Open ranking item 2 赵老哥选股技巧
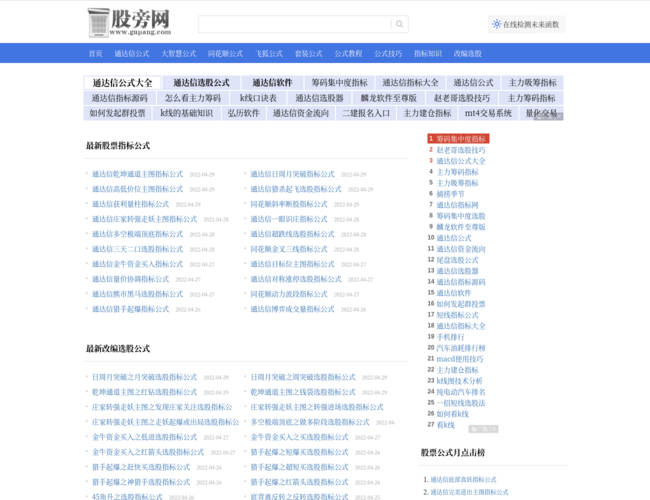This screenshot has height=500, width=650. coord(461,150)
